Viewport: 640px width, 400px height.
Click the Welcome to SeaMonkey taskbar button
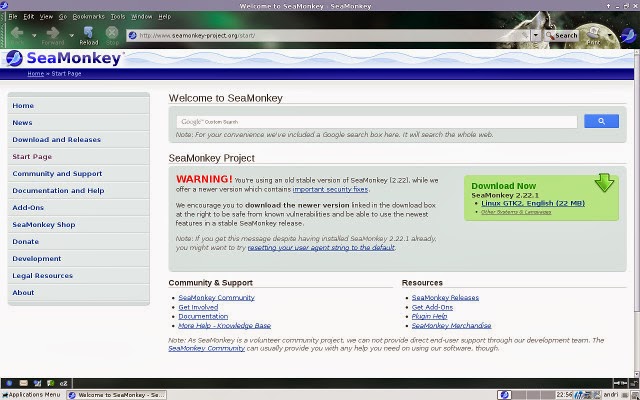tap(117, 395)
